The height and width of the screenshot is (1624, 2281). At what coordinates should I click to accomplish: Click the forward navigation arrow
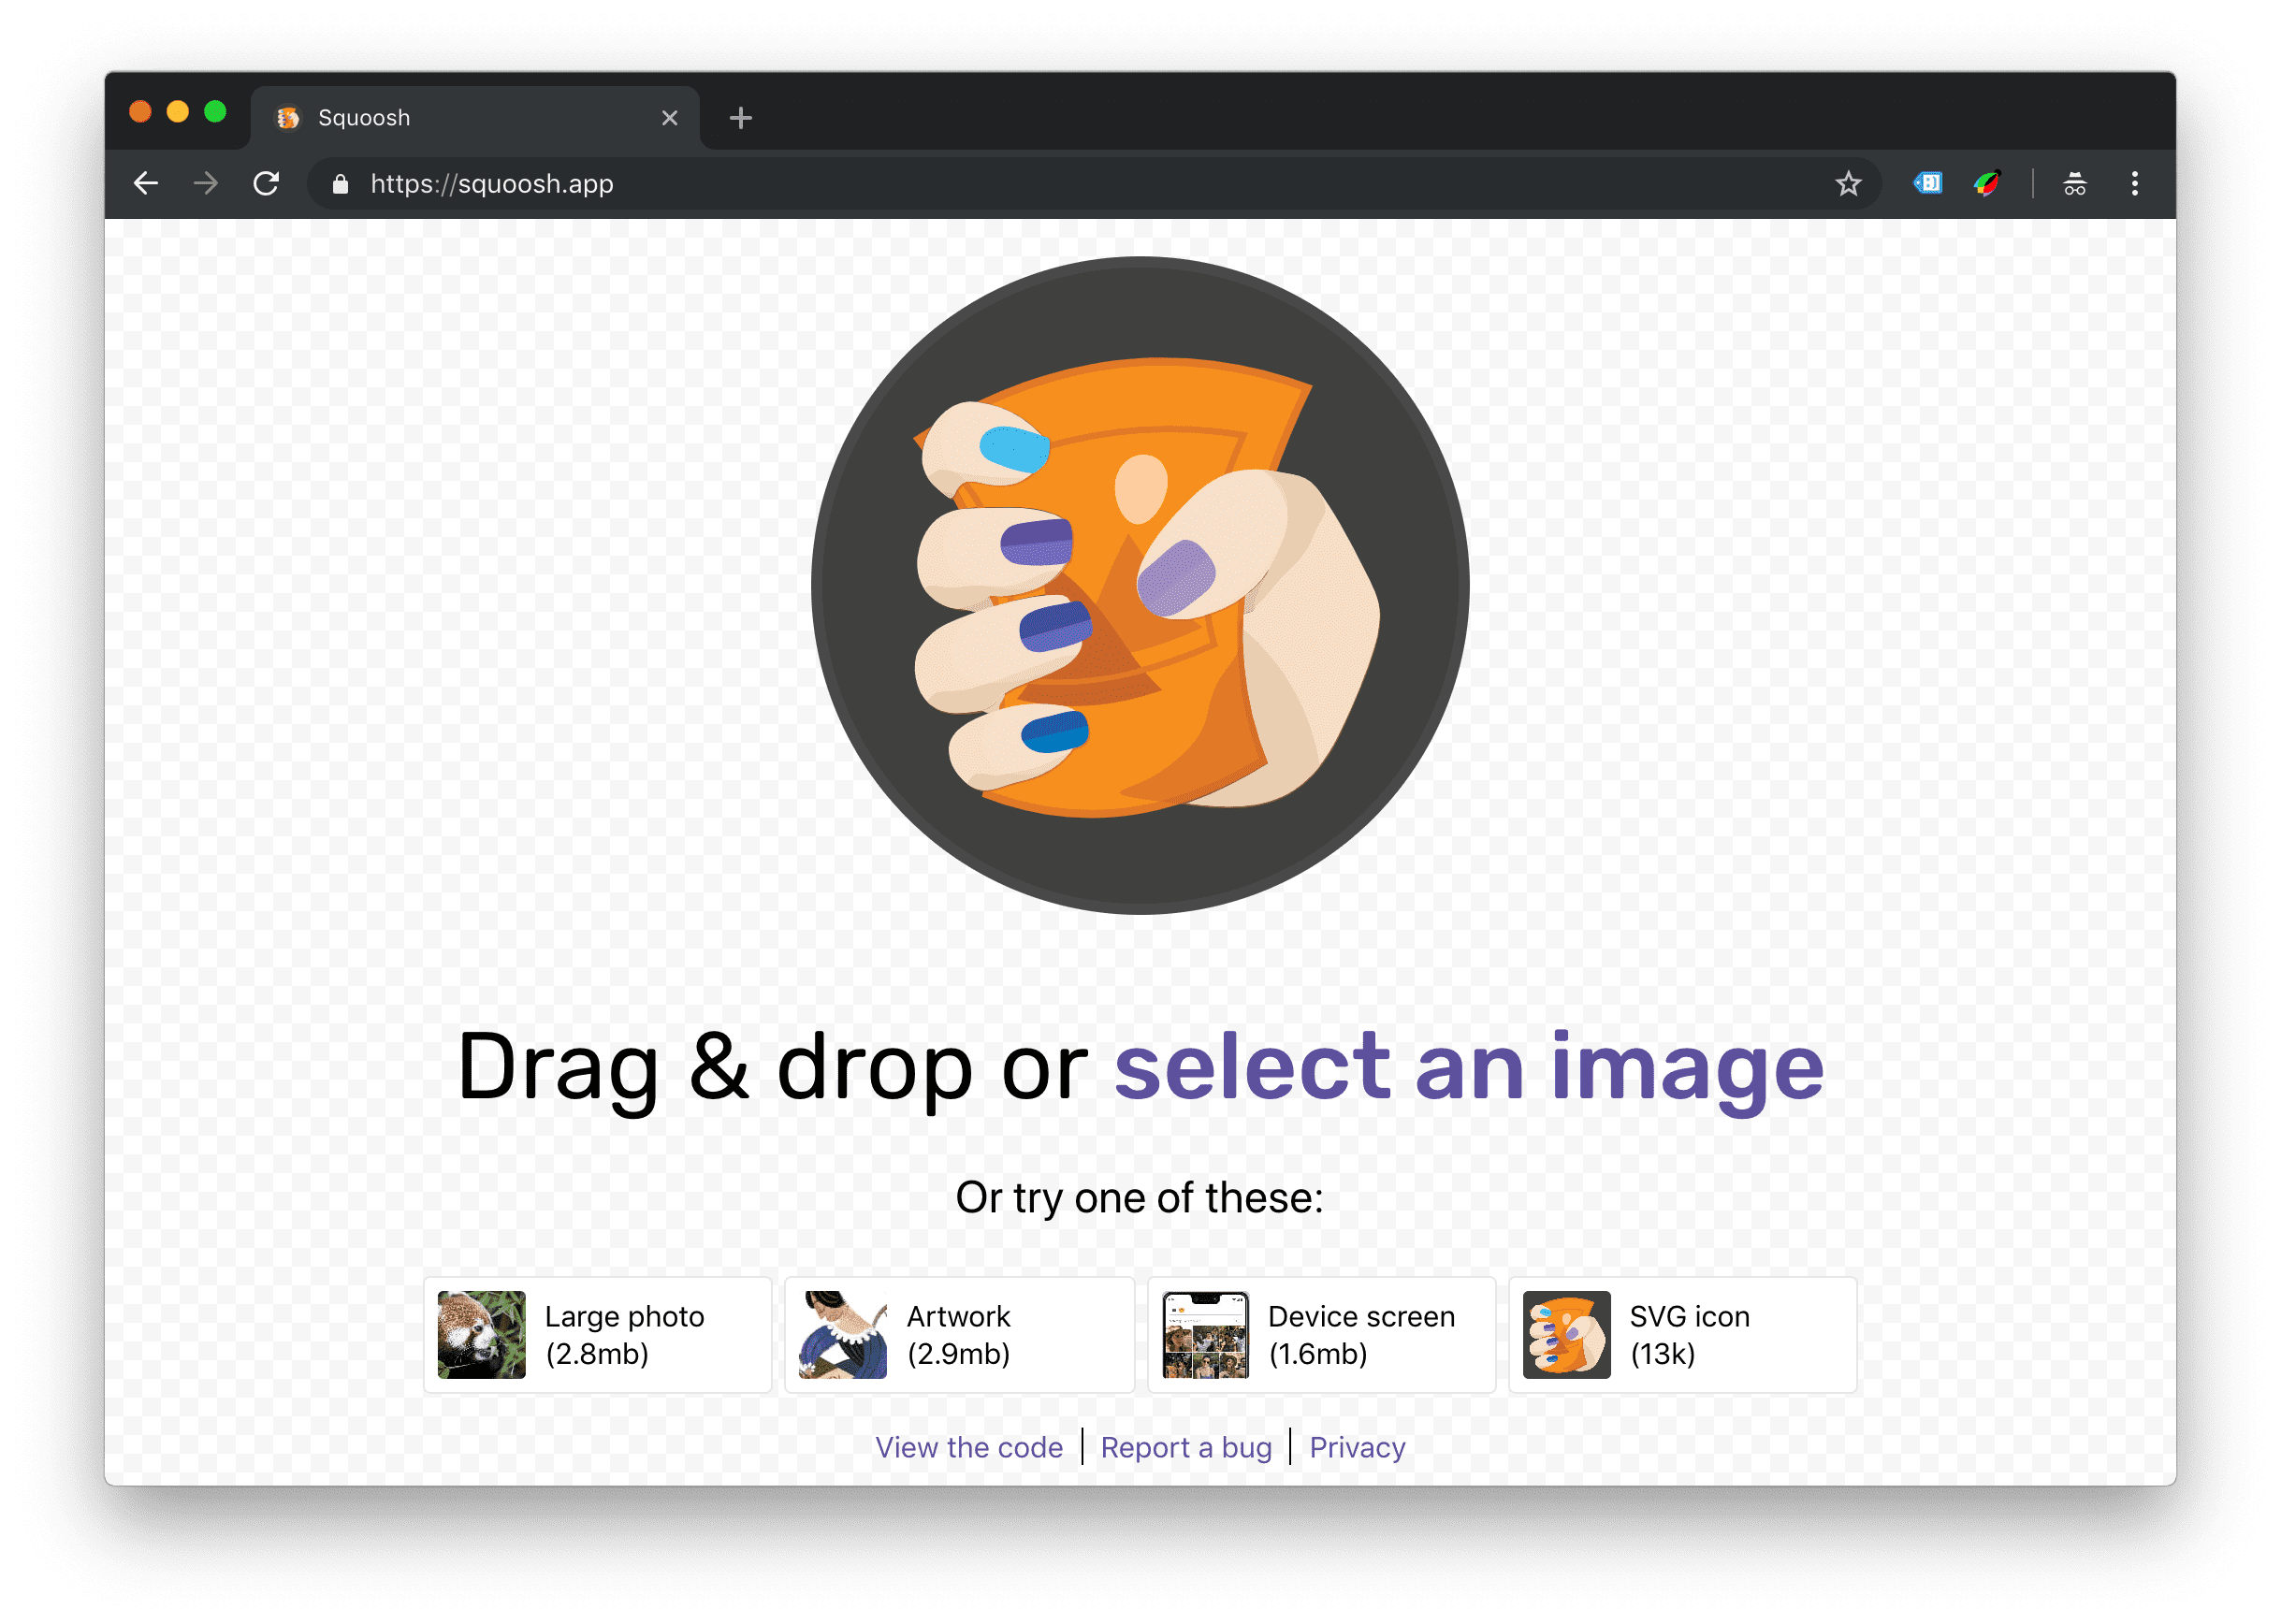click(x=206, y=184)
